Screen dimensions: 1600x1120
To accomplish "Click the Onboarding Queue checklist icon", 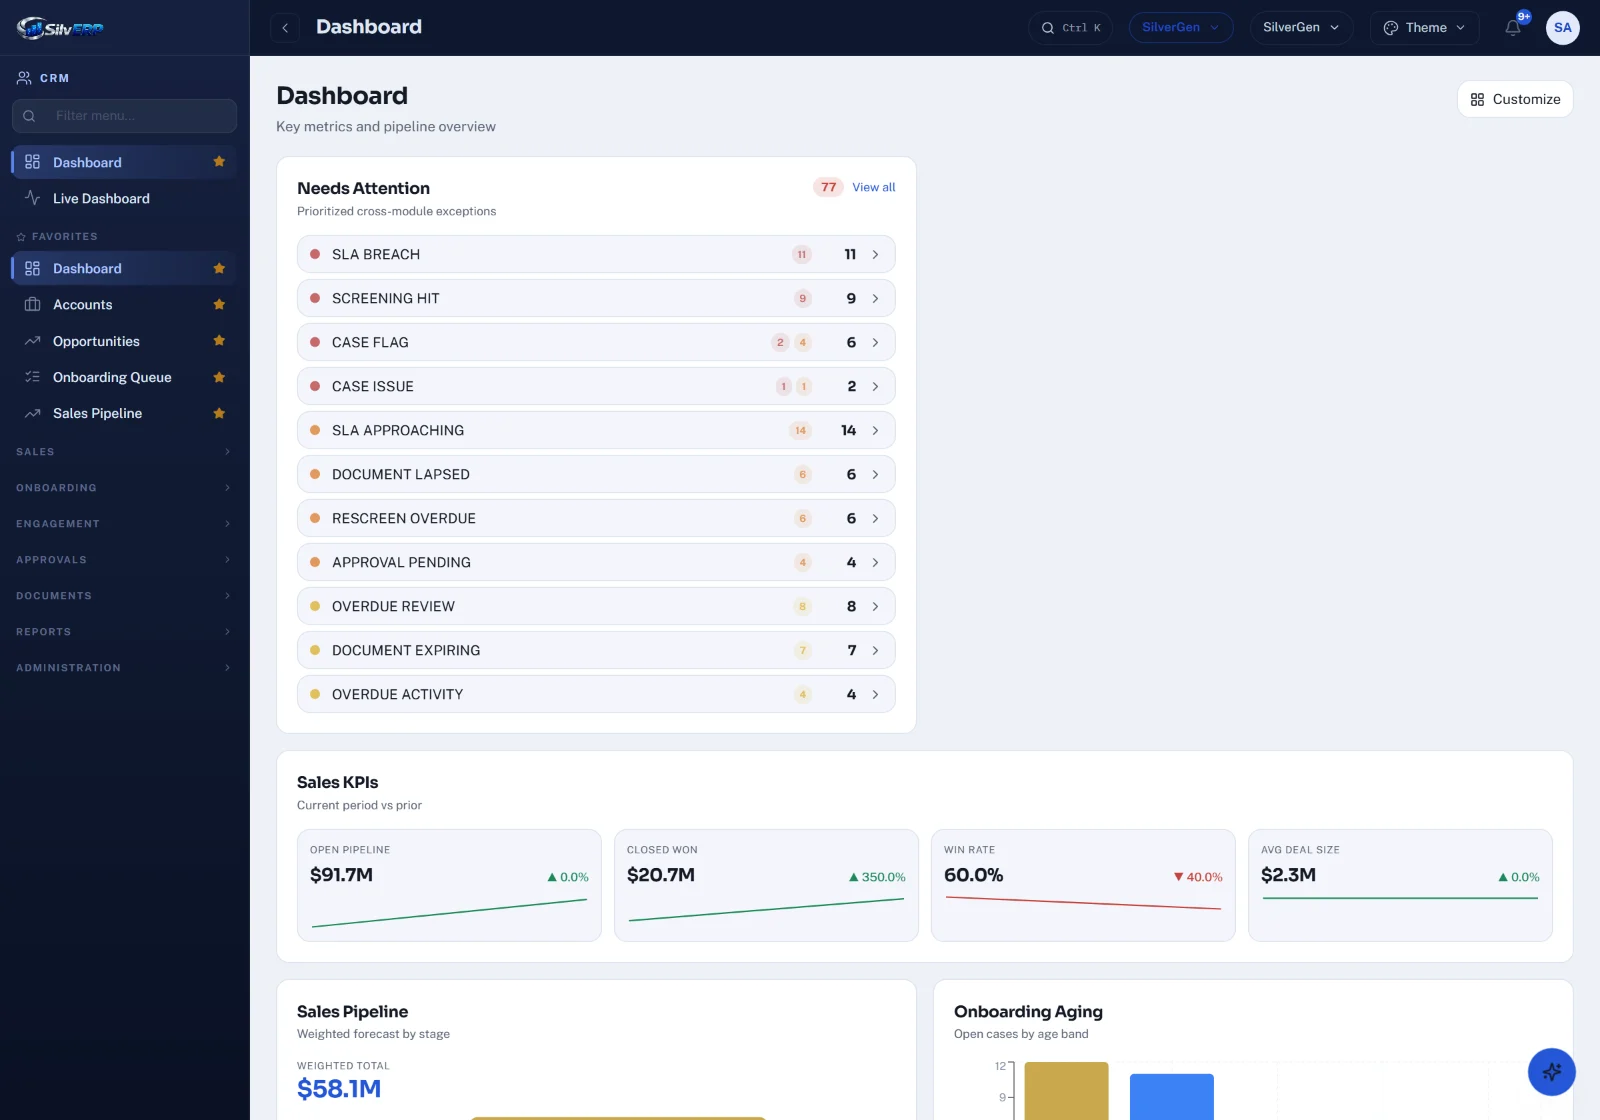I will pyautogui.click(x=32, y=377).
